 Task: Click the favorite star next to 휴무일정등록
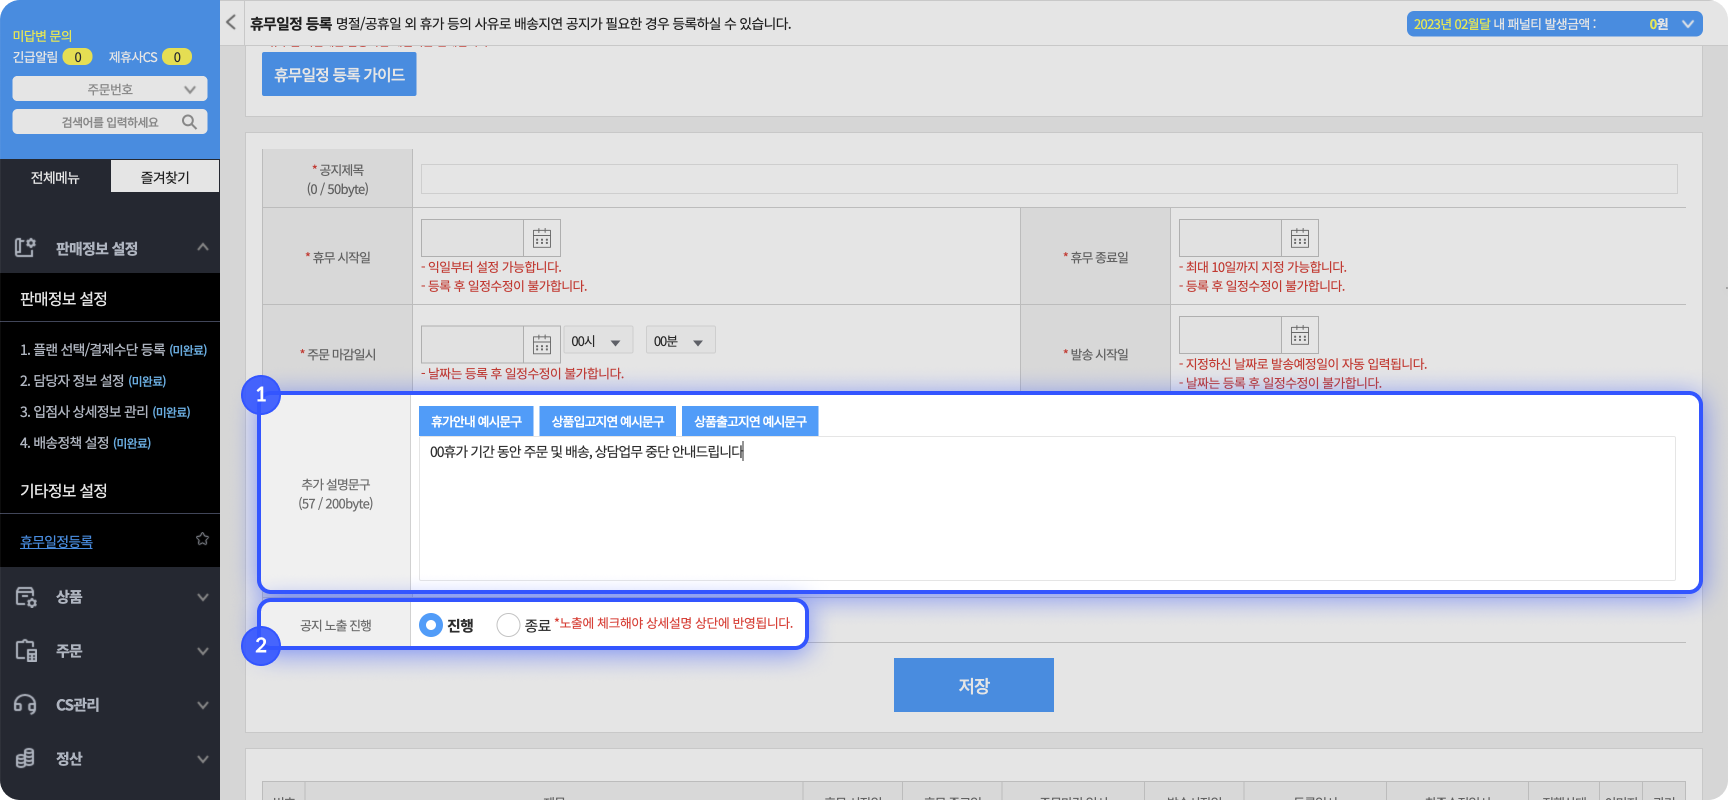tap(202, 539)
